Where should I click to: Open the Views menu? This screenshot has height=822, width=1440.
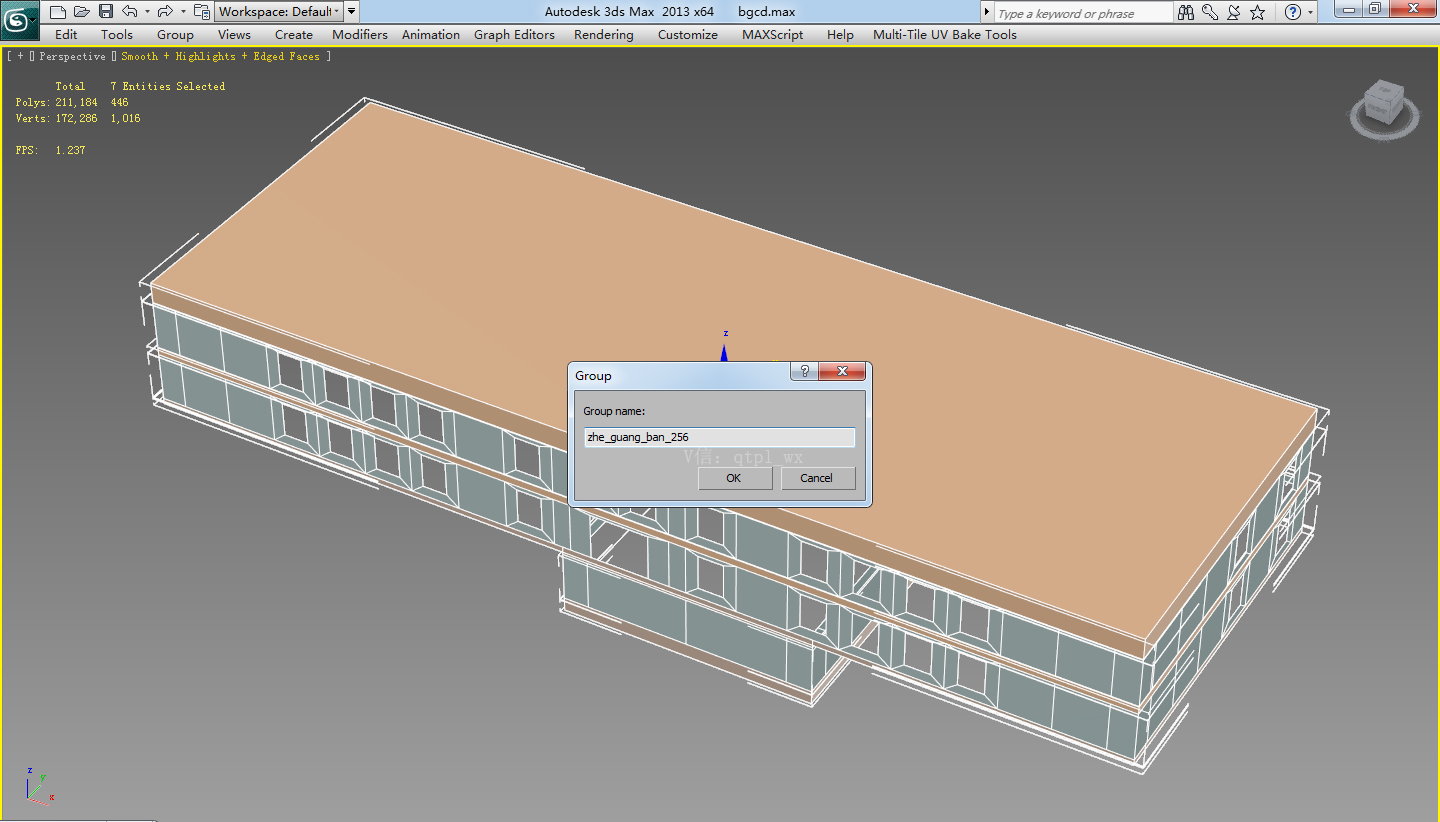point(234,34)
